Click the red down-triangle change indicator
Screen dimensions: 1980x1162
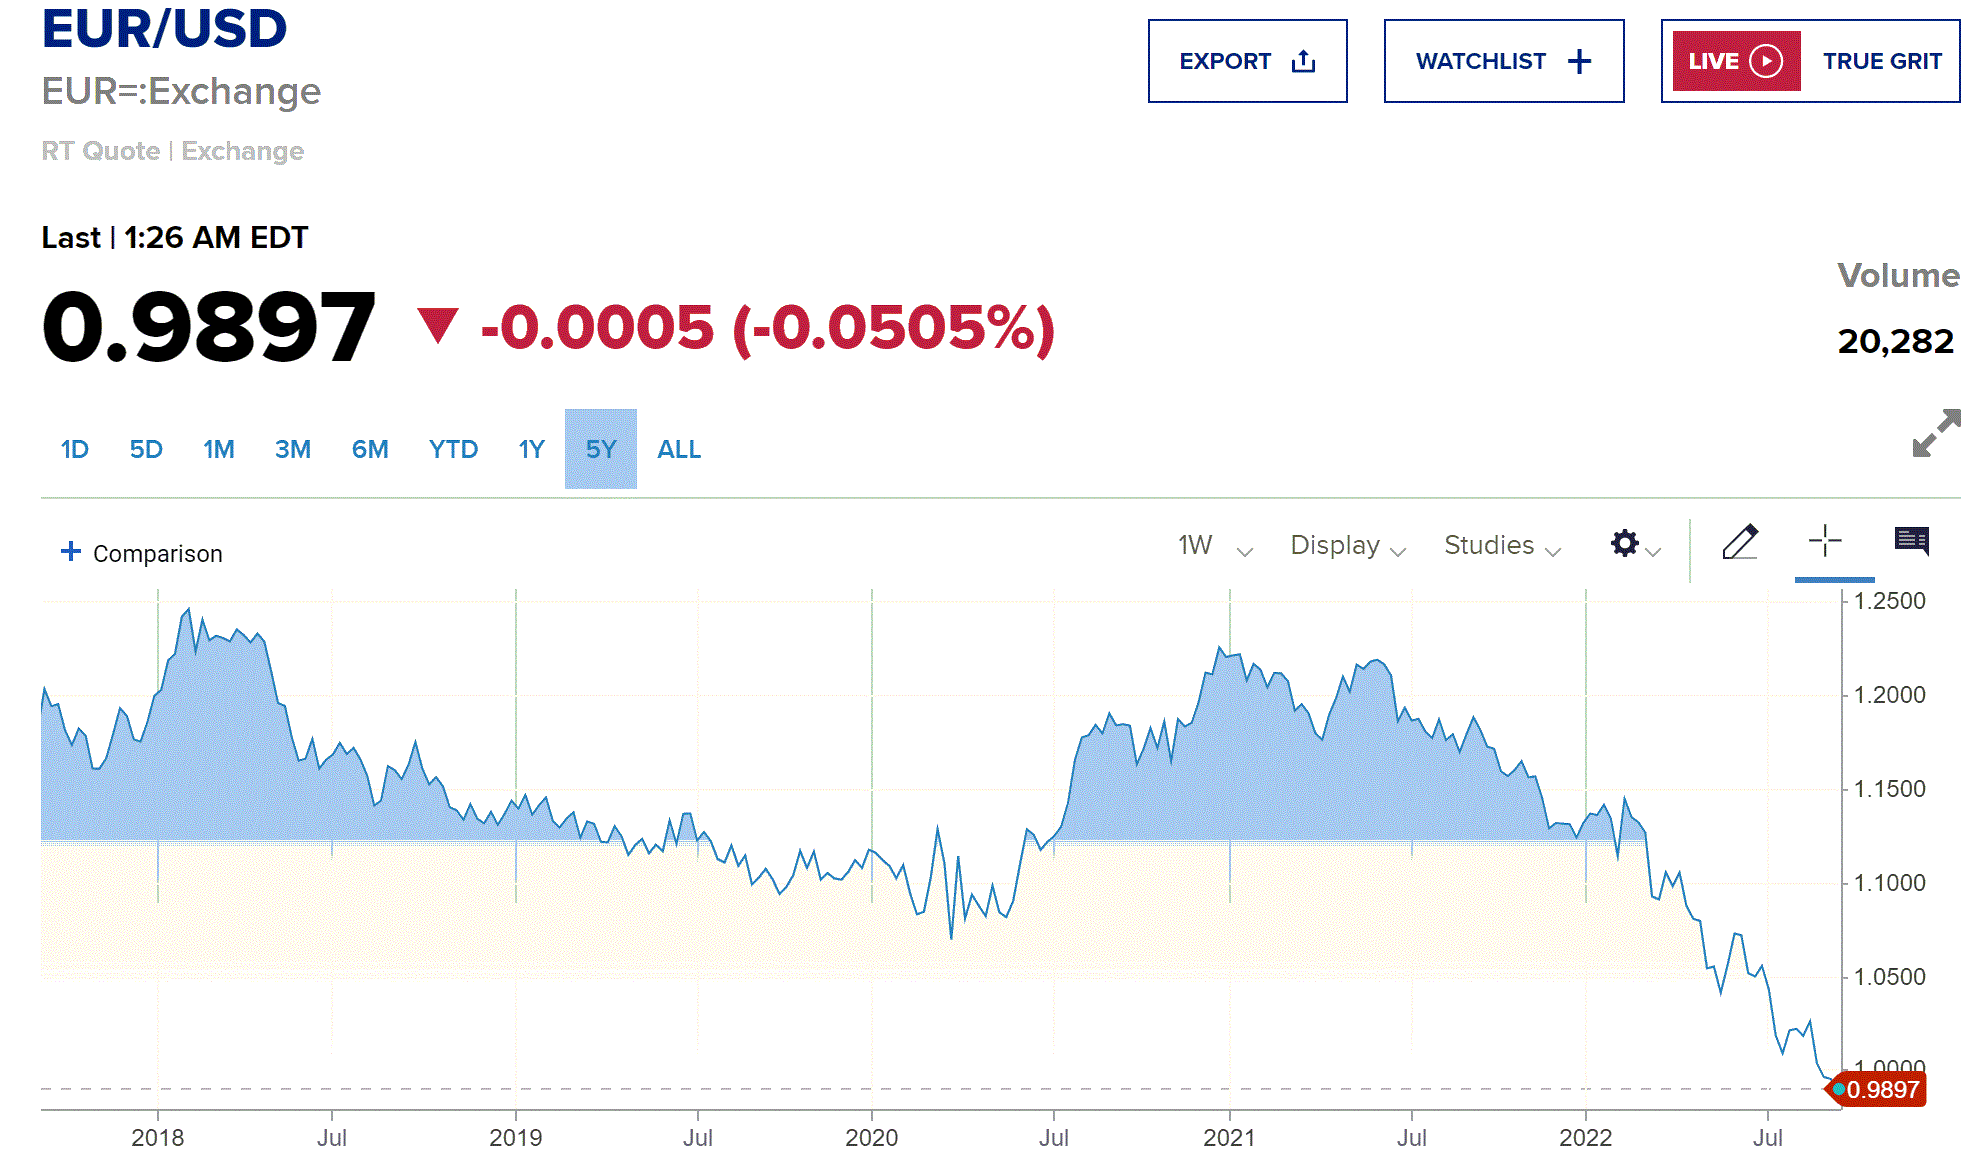click(x=437, y=325)
